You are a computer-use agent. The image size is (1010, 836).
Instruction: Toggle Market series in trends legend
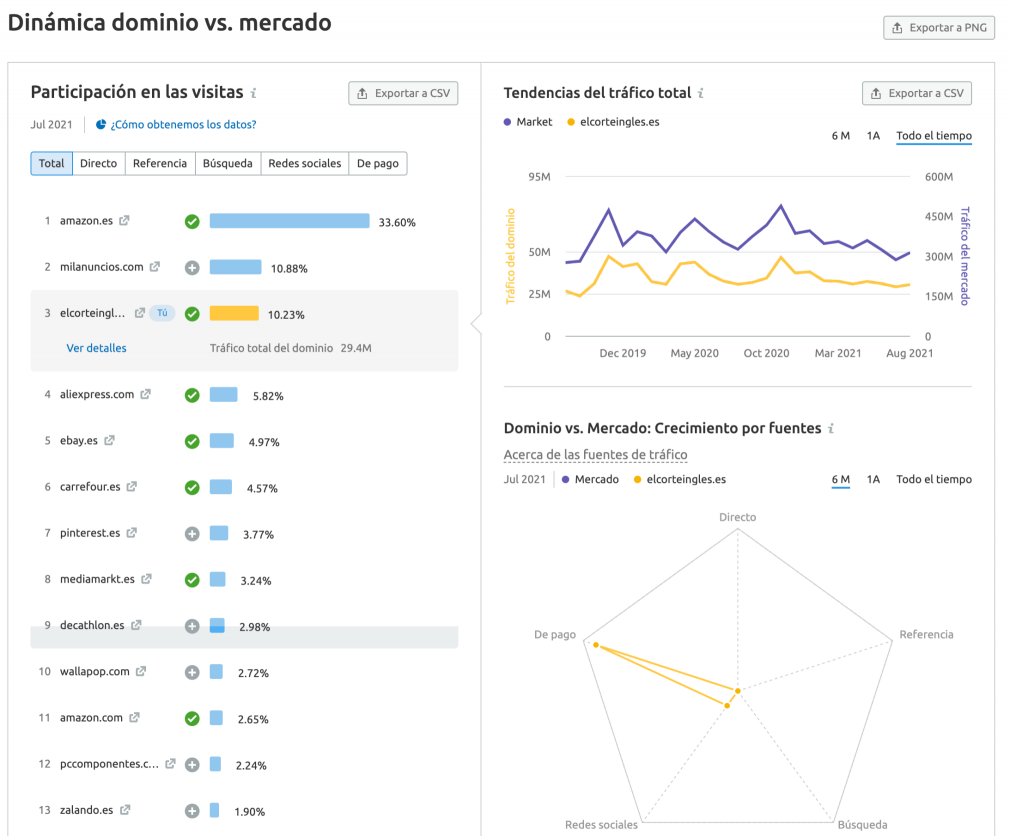point(528,122)
